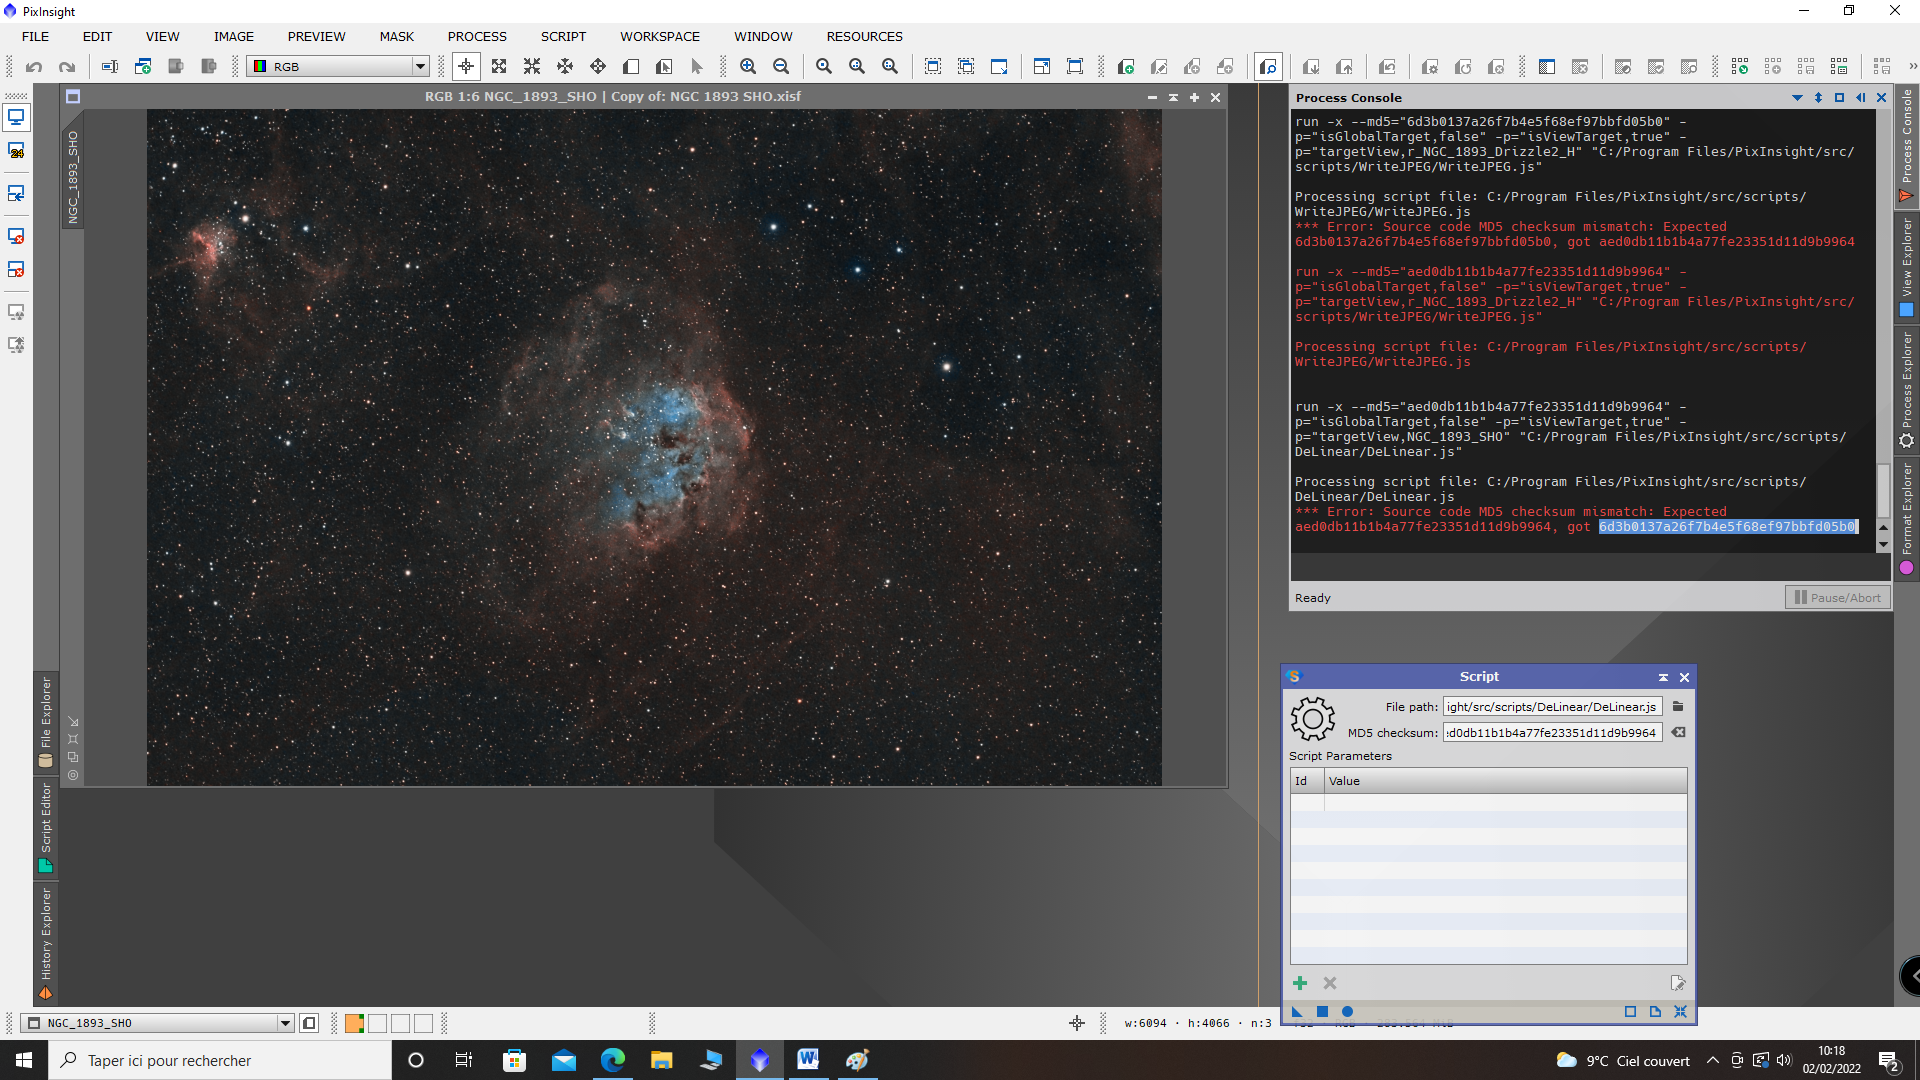Open the NGC_1893_SHO view selector dropdown
This screenshot has width=1920, height=1080.
coord(157,1023)
